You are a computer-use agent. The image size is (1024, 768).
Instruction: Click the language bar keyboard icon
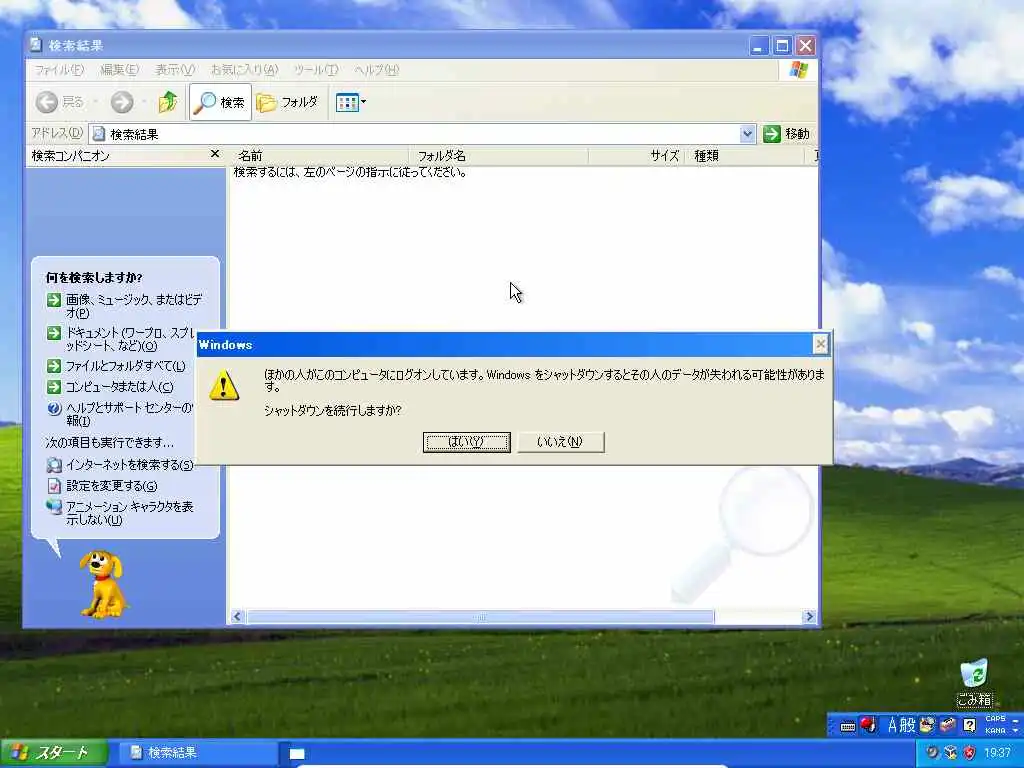[x=847, y=726]
